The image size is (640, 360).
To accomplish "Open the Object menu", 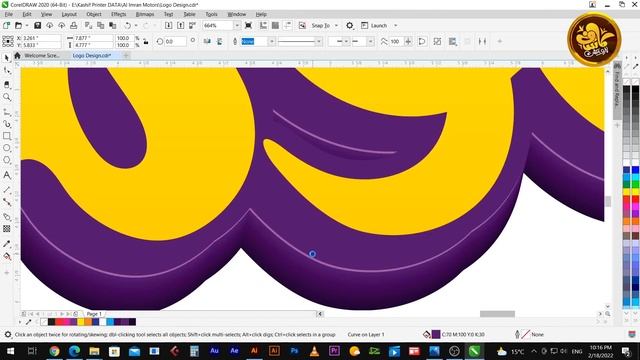I will (94, 14).
